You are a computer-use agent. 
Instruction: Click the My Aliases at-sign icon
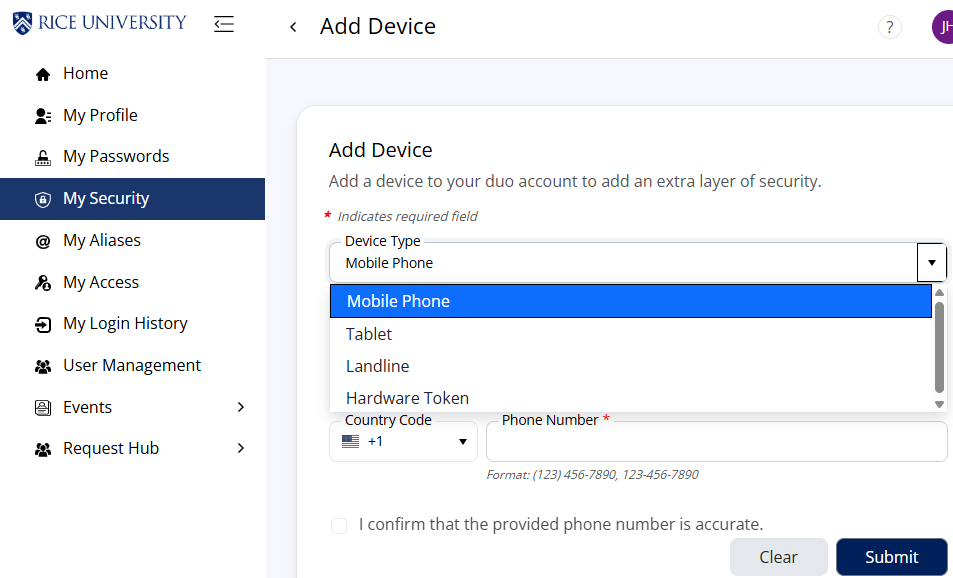click(x=43, y=241)
